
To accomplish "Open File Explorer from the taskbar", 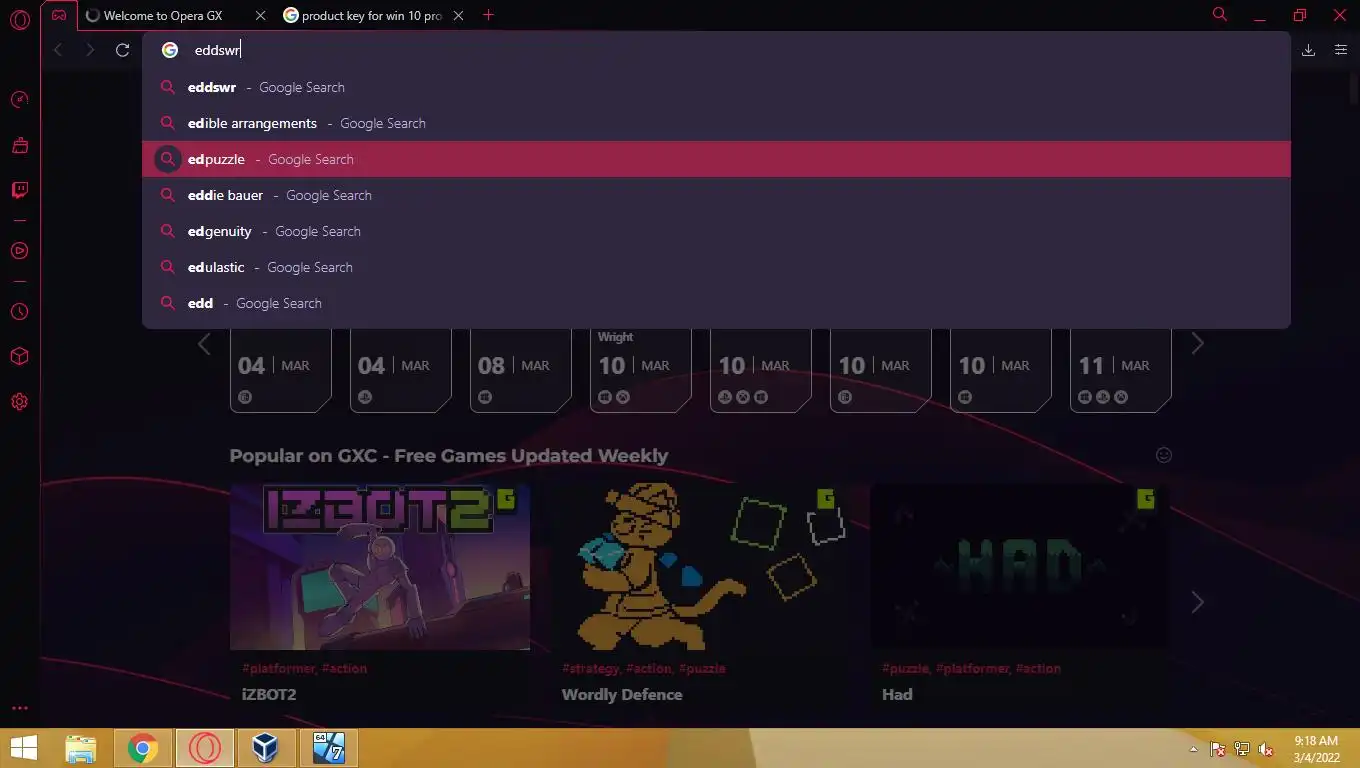I will click(x=81, y=748).
